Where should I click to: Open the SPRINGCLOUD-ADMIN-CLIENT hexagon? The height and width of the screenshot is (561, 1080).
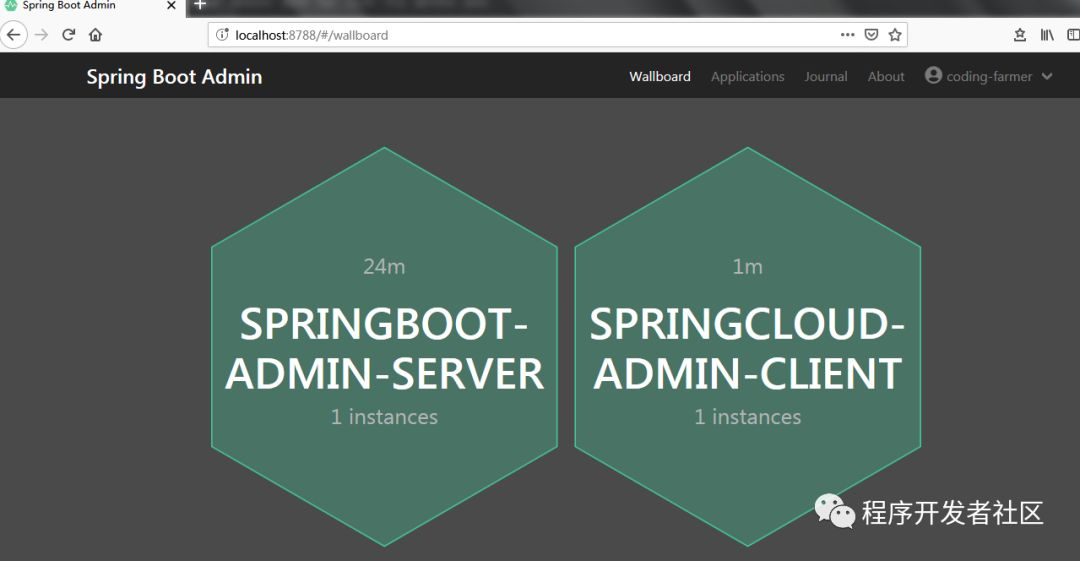pos(747,347)
